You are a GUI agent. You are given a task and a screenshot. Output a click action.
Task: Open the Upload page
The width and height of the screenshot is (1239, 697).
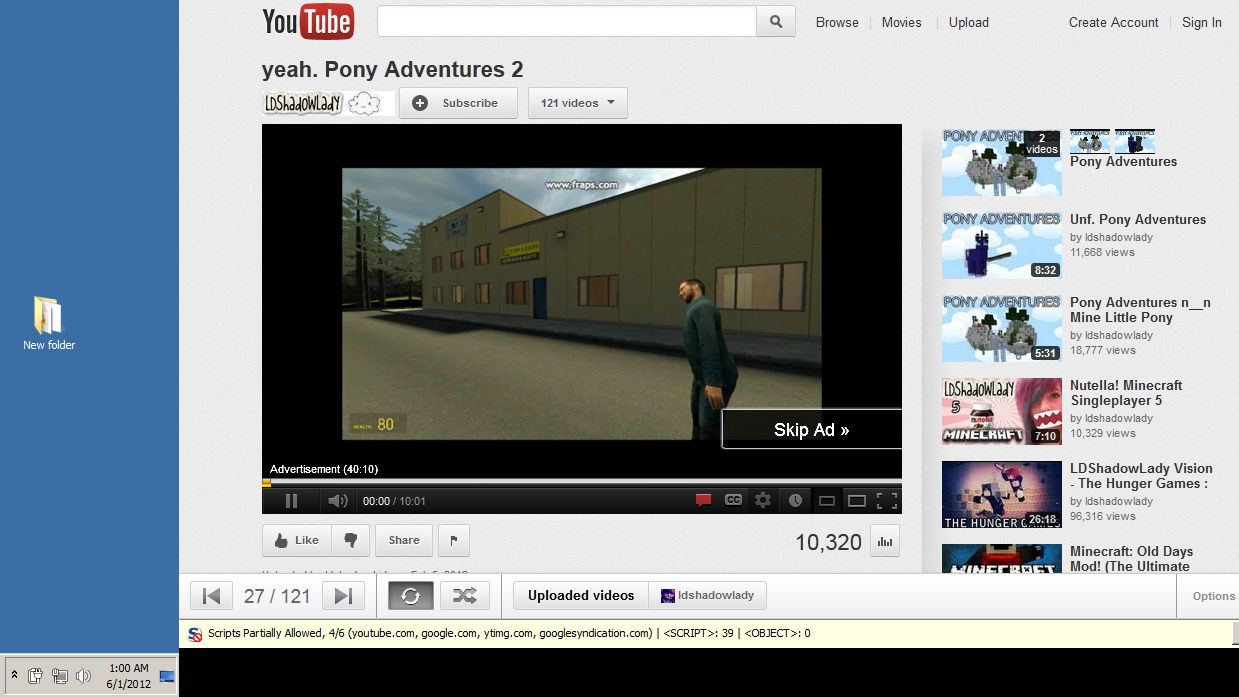coord(968,22)
